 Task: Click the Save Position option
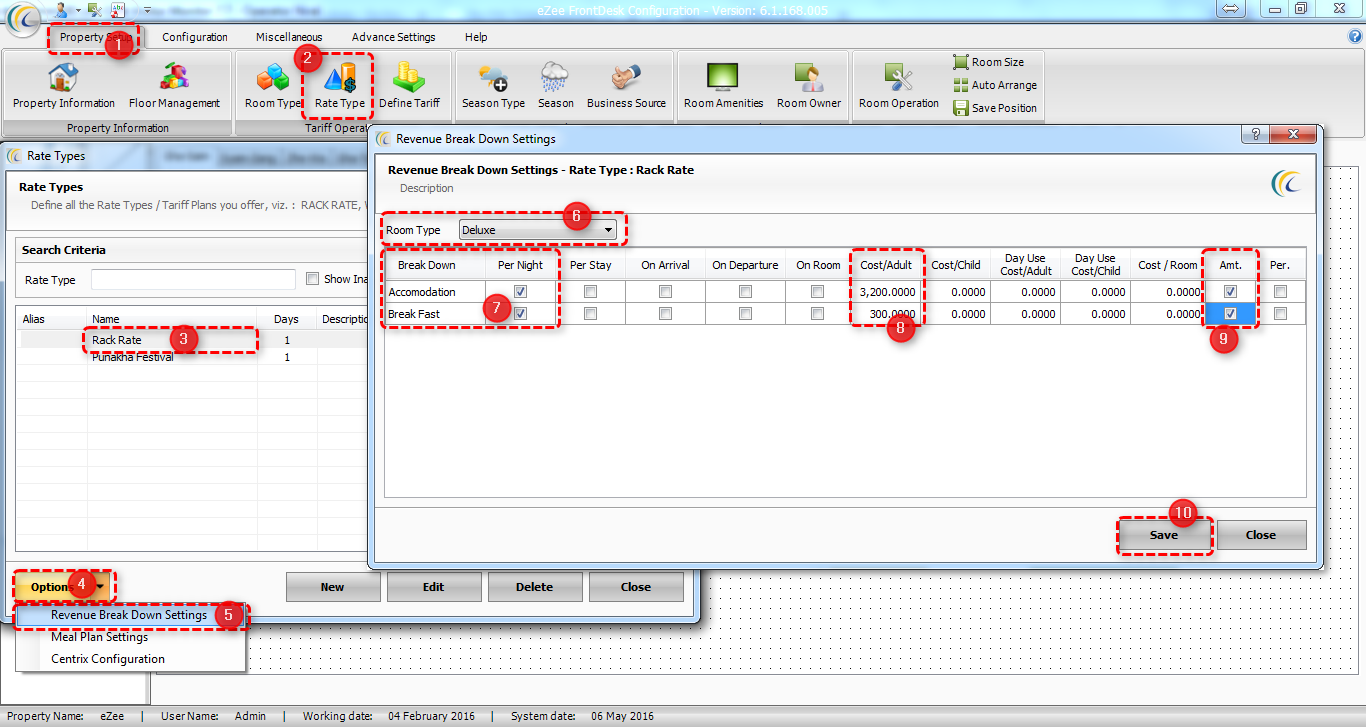tap(996, 108)
